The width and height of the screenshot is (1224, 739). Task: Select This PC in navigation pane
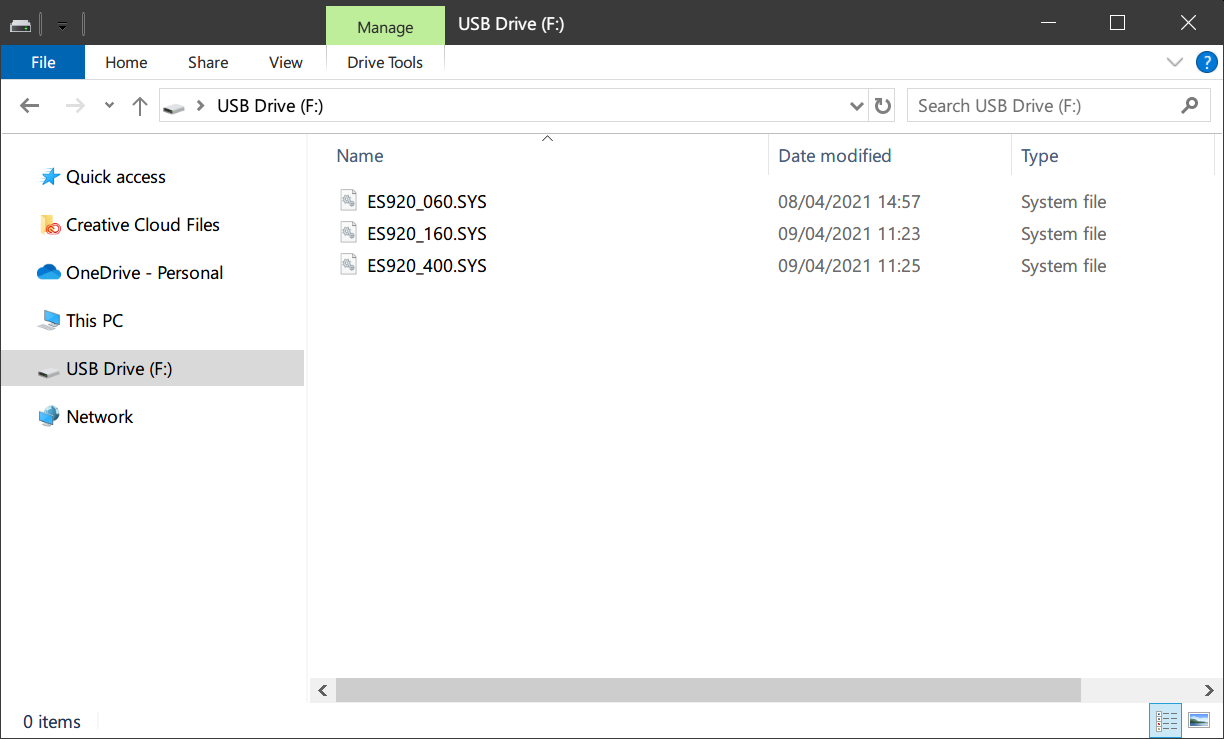(x=95, y=321)
